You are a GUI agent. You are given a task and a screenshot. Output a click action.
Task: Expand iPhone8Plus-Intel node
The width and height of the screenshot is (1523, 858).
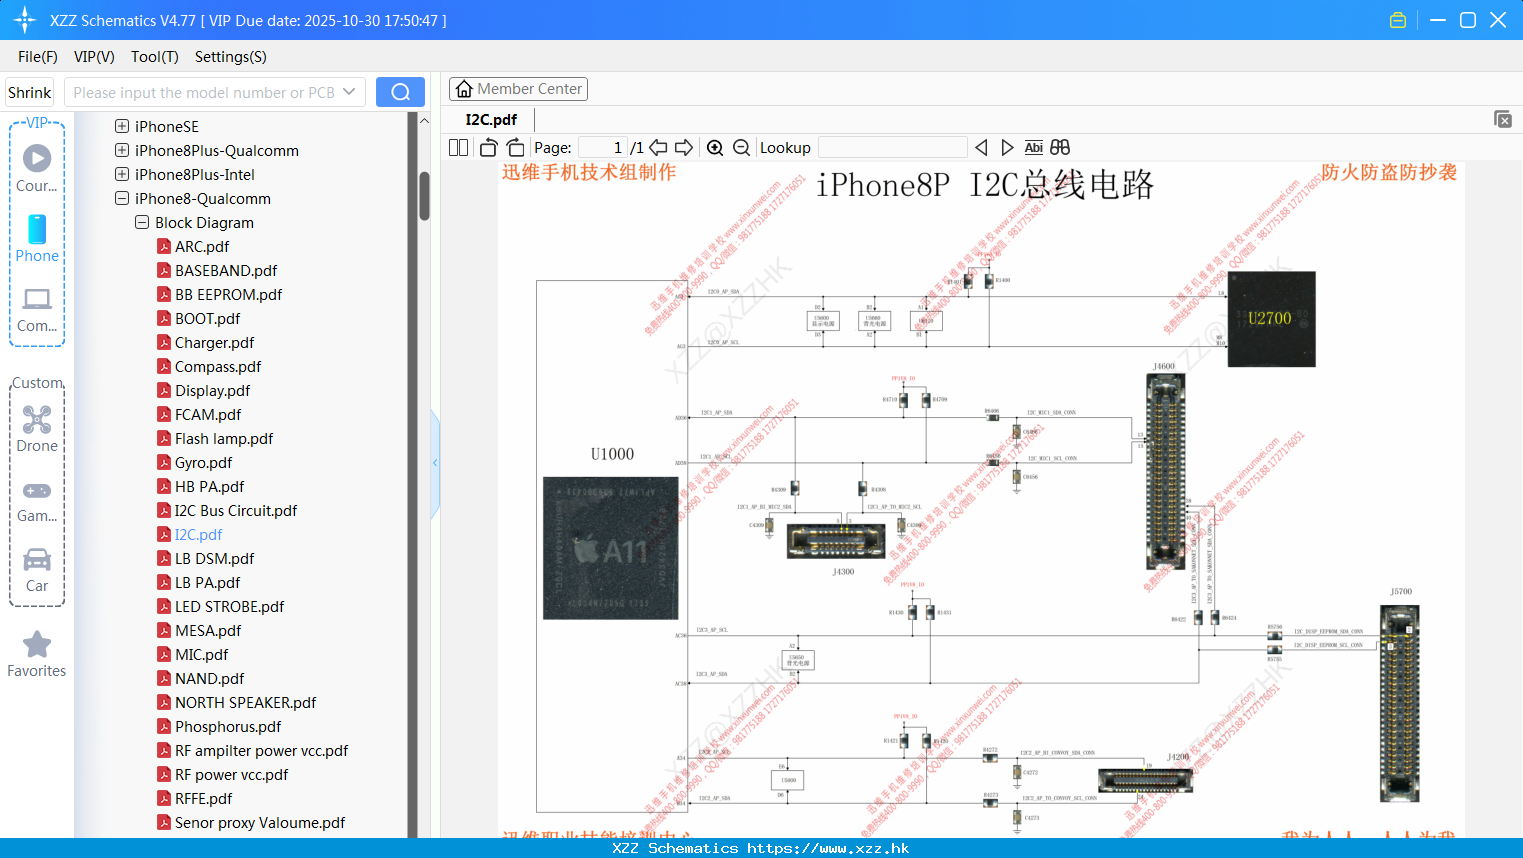coord(122,174)
